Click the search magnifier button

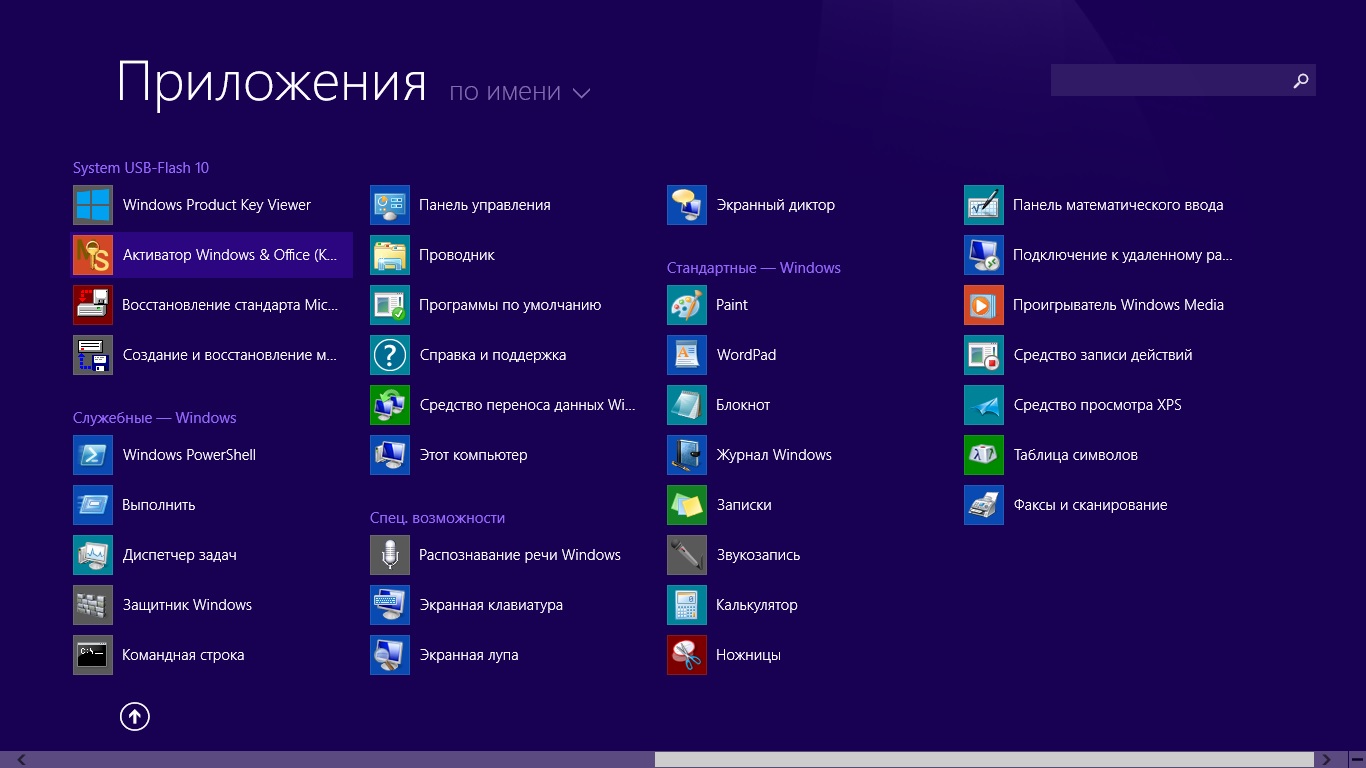coord(1301,80)
